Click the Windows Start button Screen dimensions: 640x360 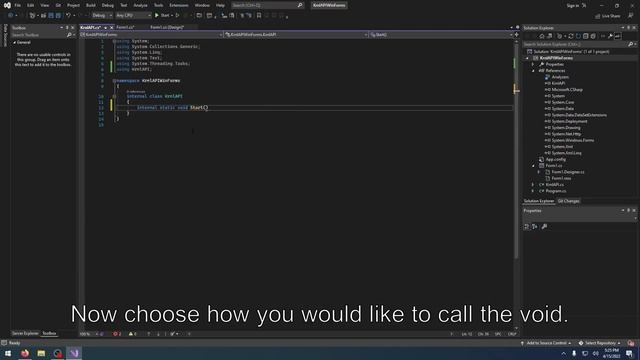point(8,353)
